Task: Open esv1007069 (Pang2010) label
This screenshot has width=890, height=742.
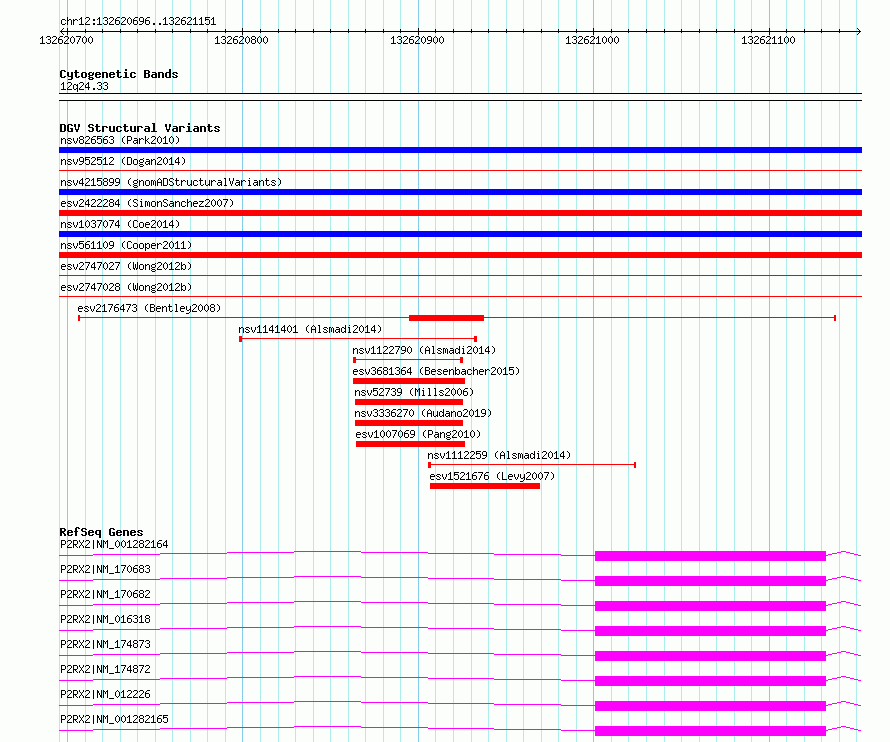Action: (x=418, y=434)
